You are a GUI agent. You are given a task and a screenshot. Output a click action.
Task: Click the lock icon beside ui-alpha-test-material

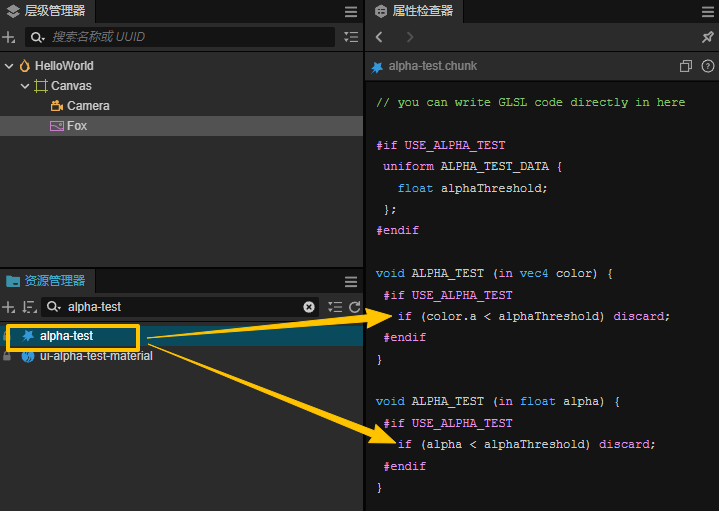7,356
